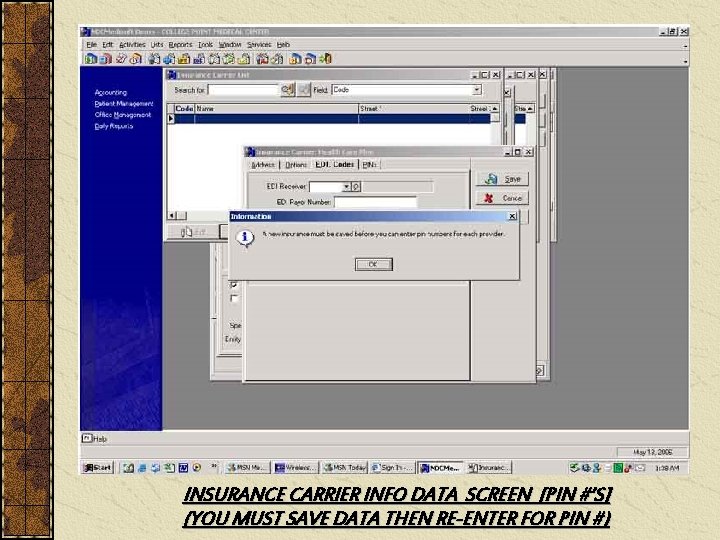The width and height of the screenshot is (720, 540).
Task: Switch to the Insuranc... taskbar button
Action: point(489,468)
